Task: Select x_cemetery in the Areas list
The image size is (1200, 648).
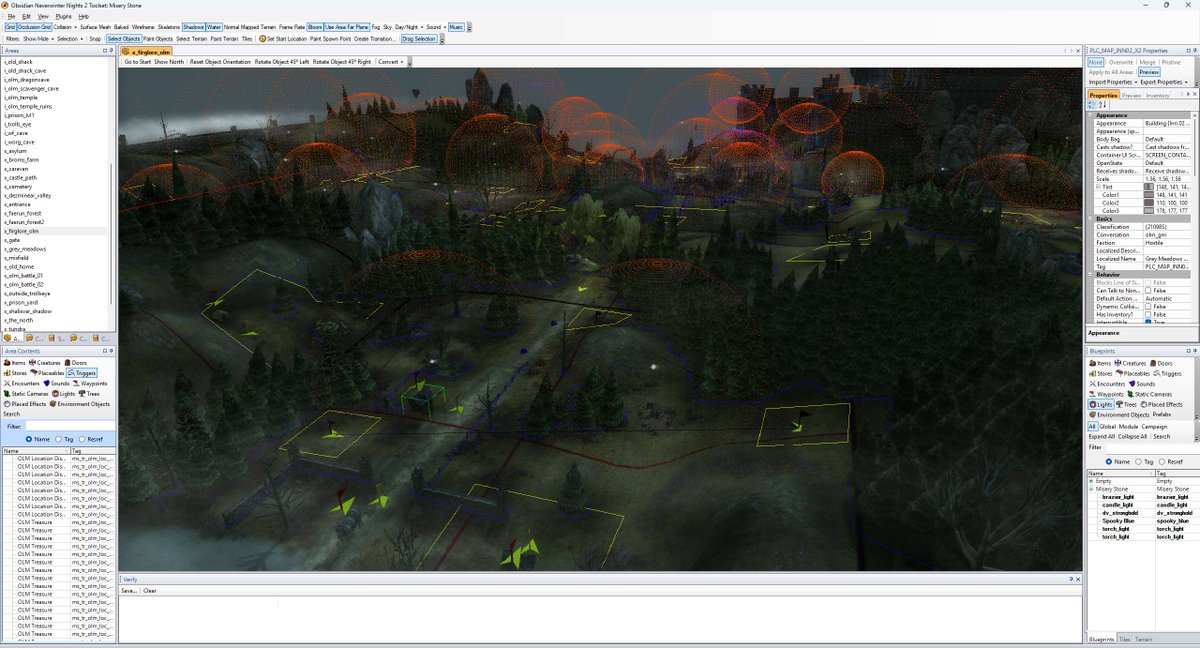Action: (x=18, y=187)
